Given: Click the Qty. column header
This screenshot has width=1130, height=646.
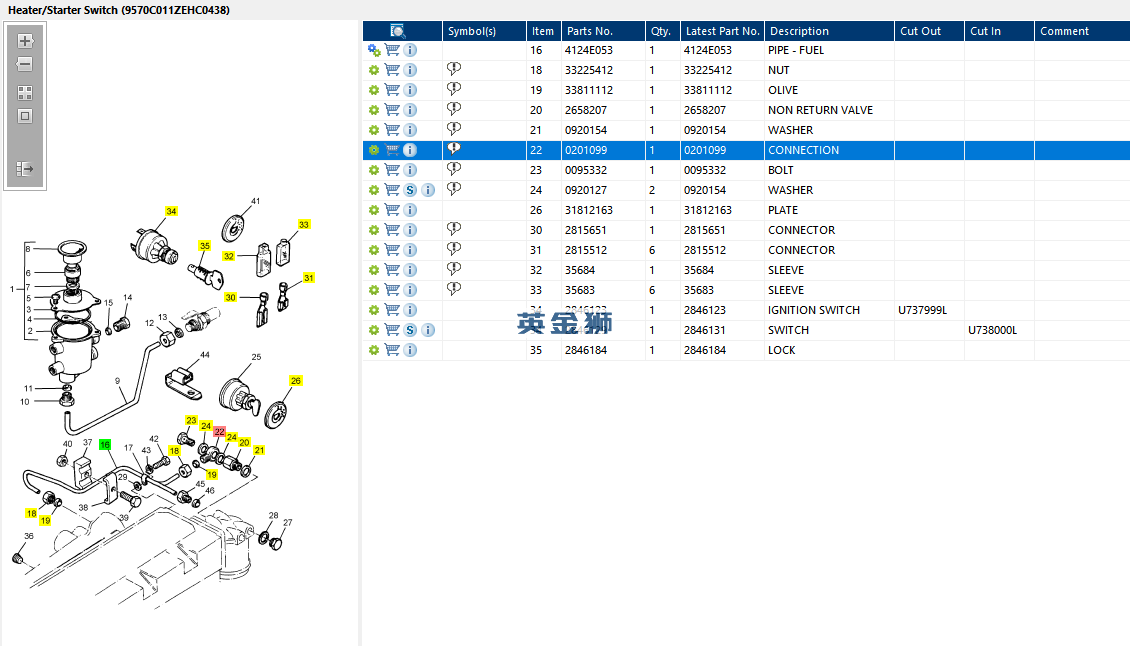Looking at the screenshot, I should (662, 31).
